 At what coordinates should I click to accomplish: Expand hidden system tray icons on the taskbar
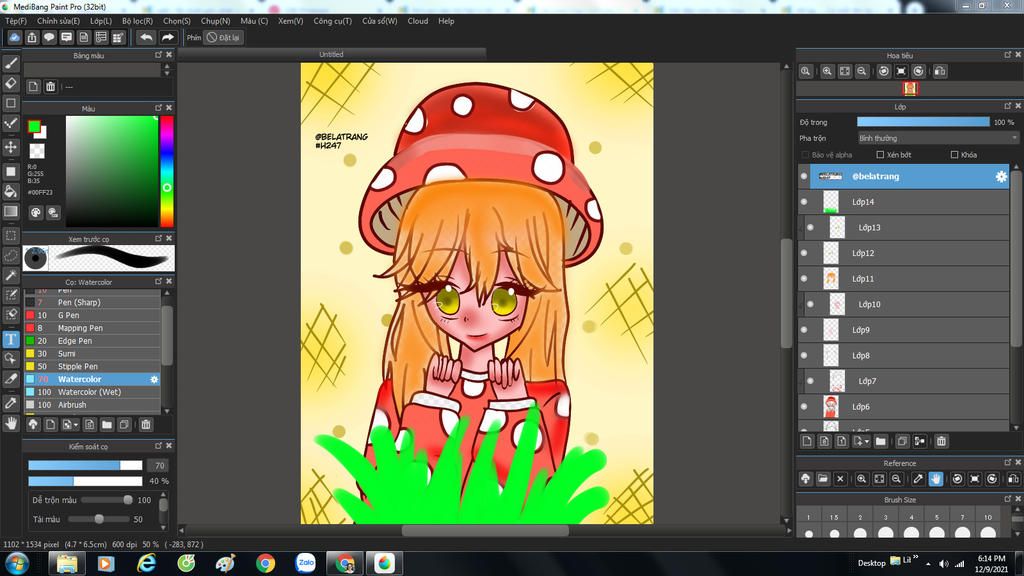(928, 564)
